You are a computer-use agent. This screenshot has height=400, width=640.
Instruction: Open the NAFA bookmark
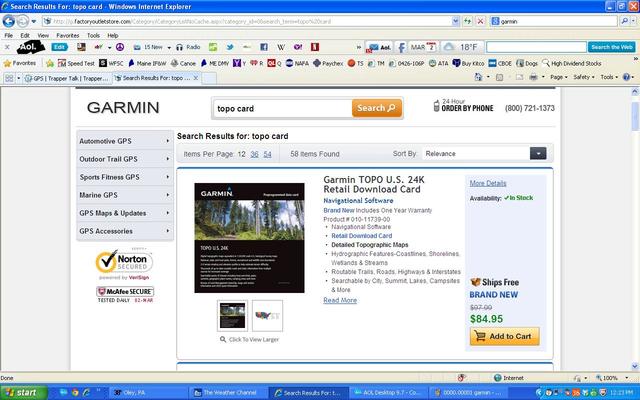[297, 63]
